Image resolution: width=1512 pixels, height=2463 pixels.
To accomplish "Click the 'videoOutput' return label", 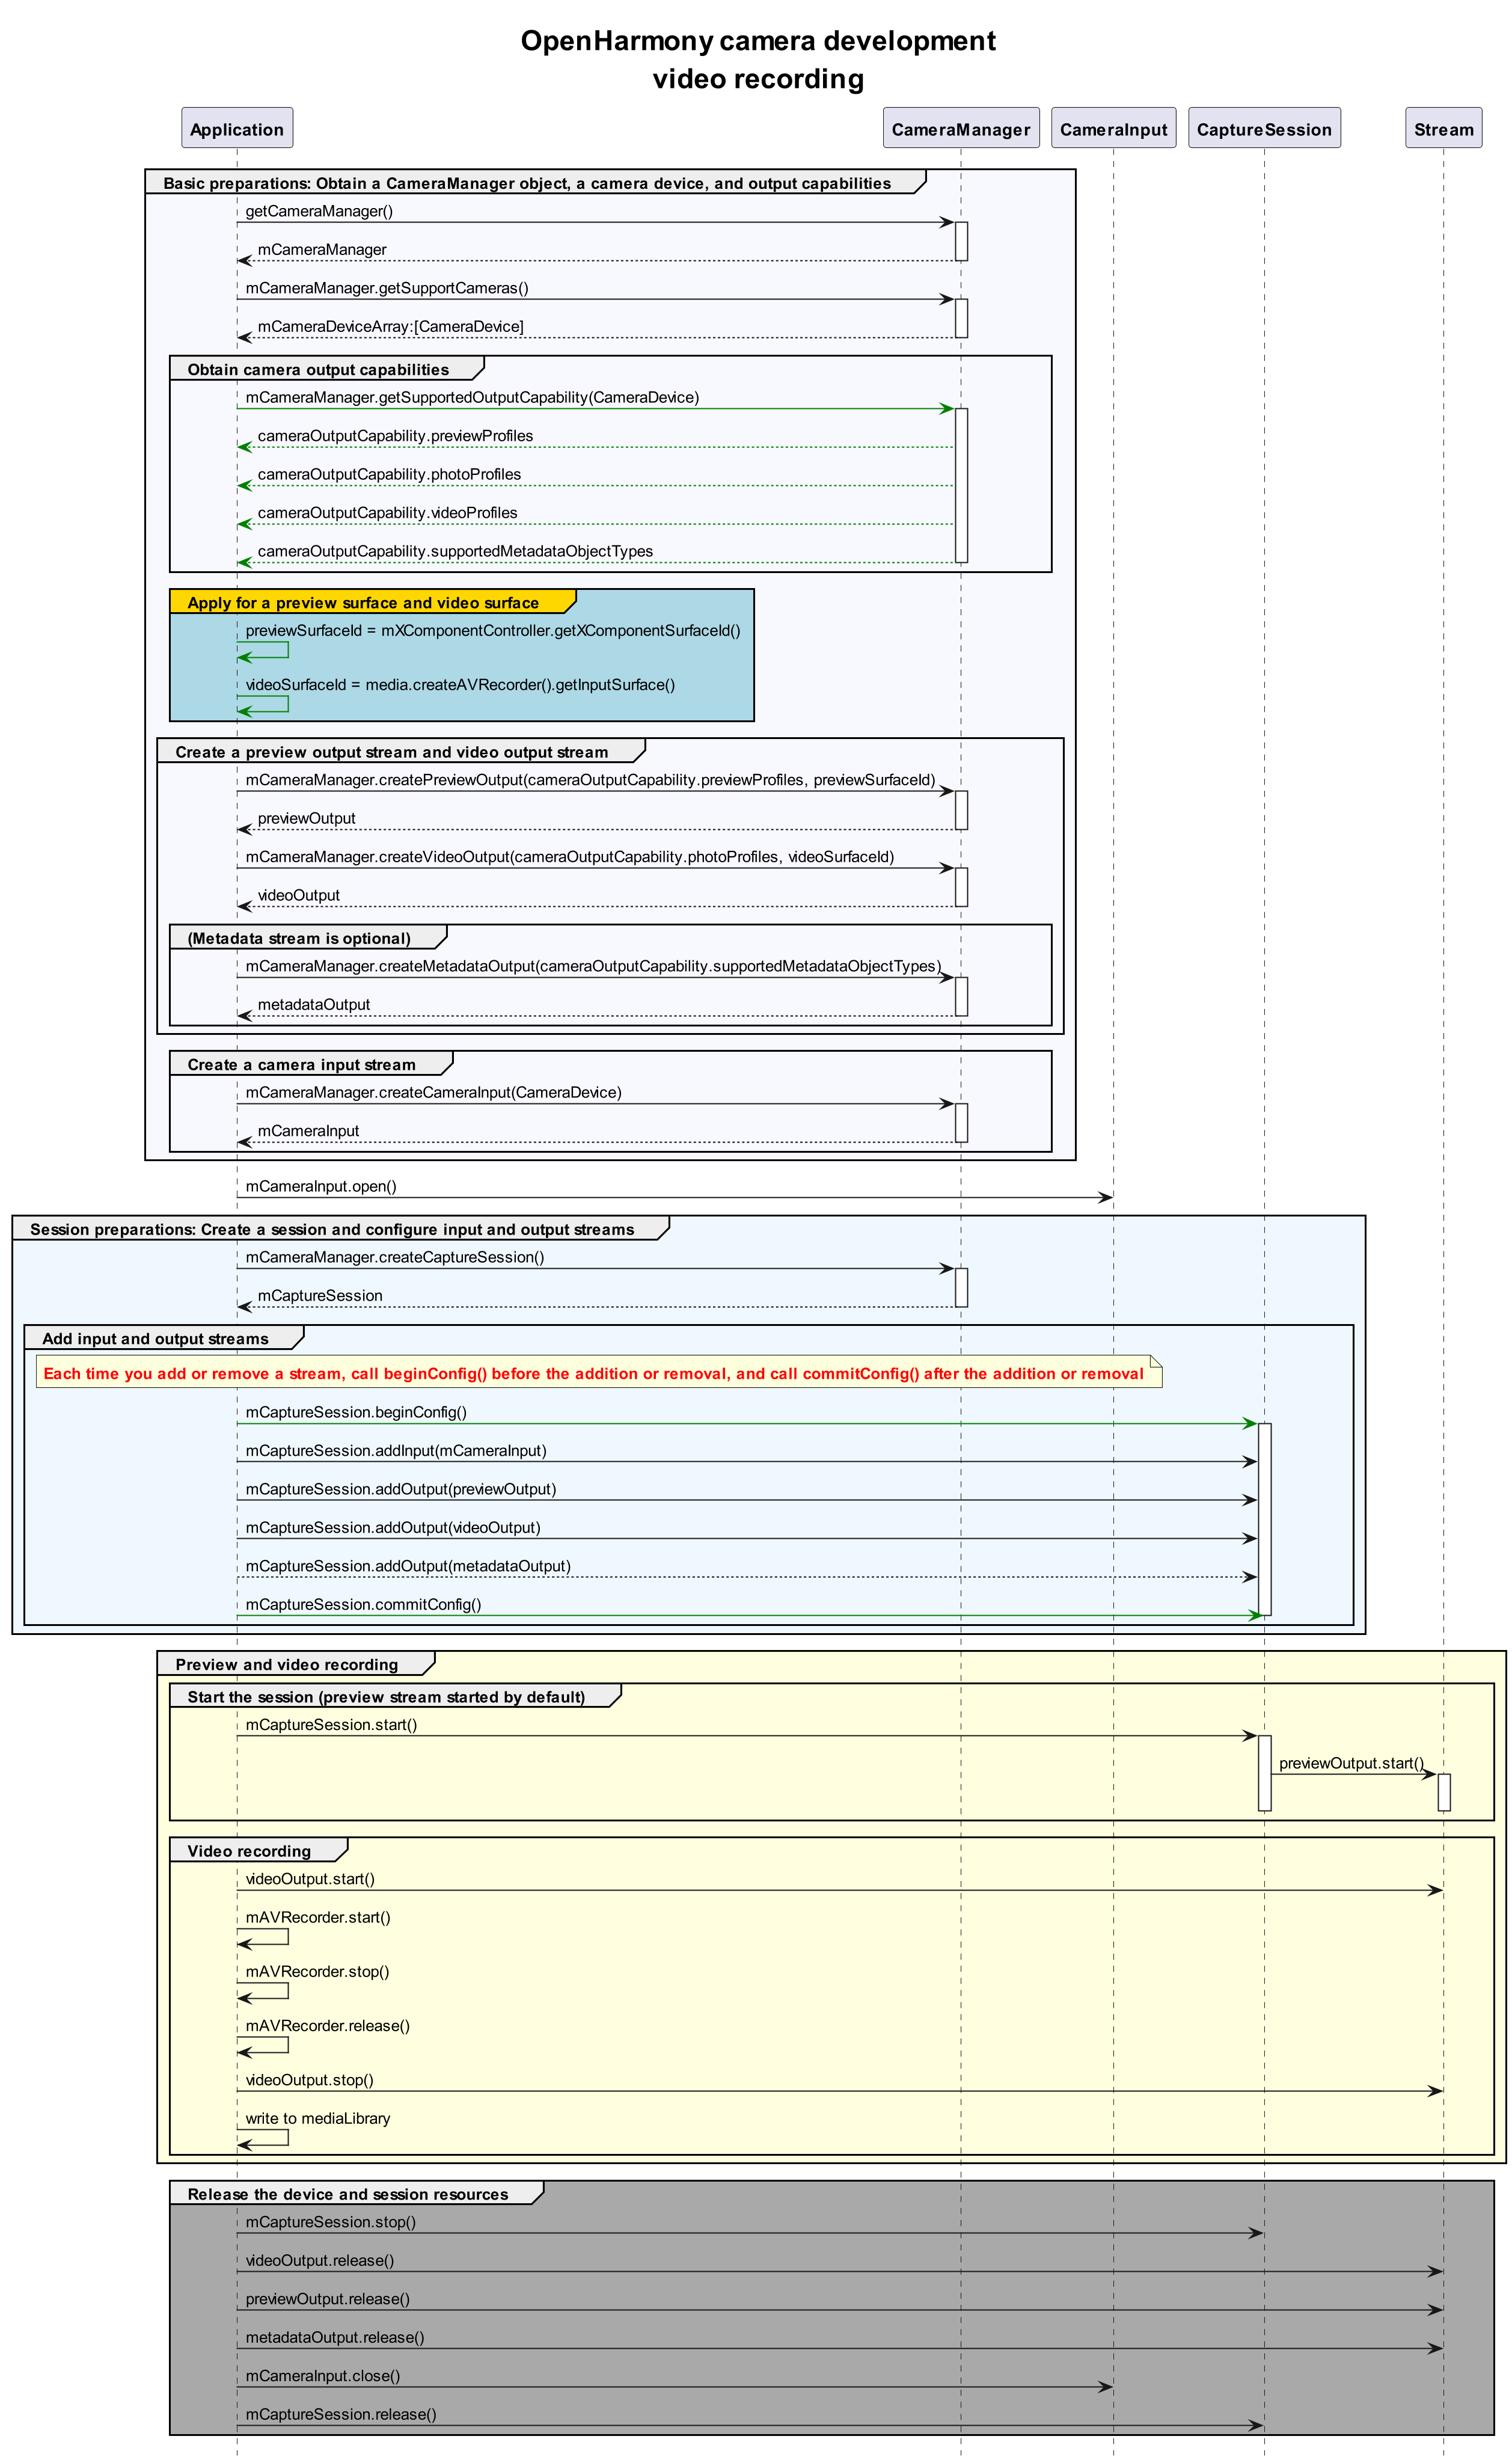I will click(298, 896).
